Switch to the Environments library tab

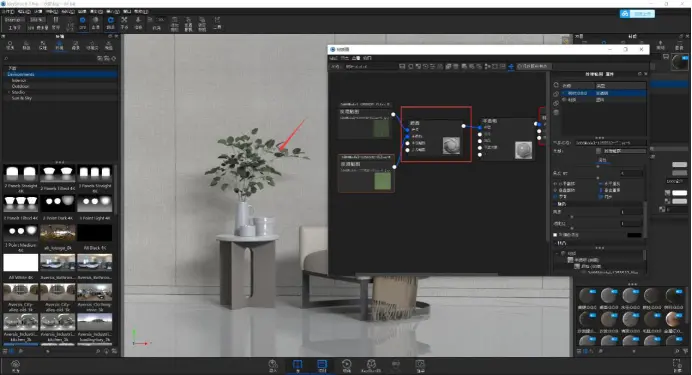tap(59, 45)
